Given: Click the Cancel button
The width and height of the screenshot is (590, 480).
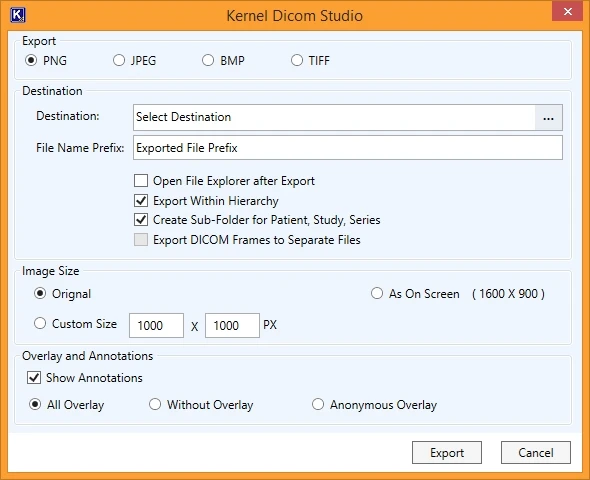Looking at the screenshot, I should [x=536, y=453].
